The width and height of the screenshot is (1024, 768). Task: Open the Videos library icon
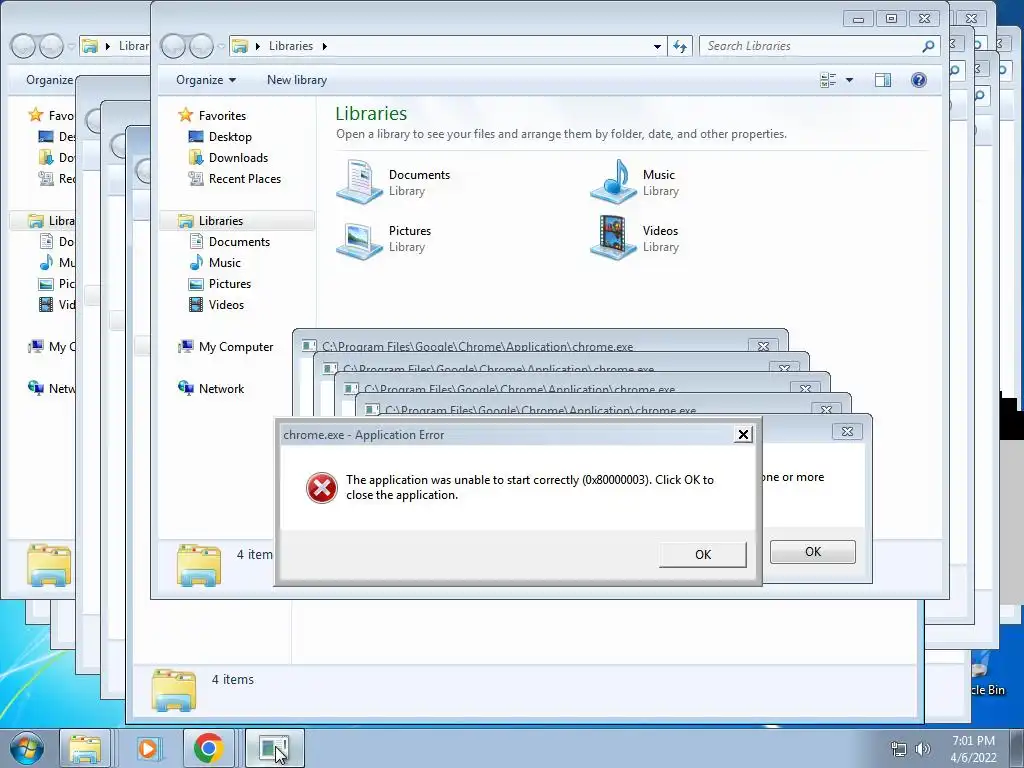click(x=613, y=238)
